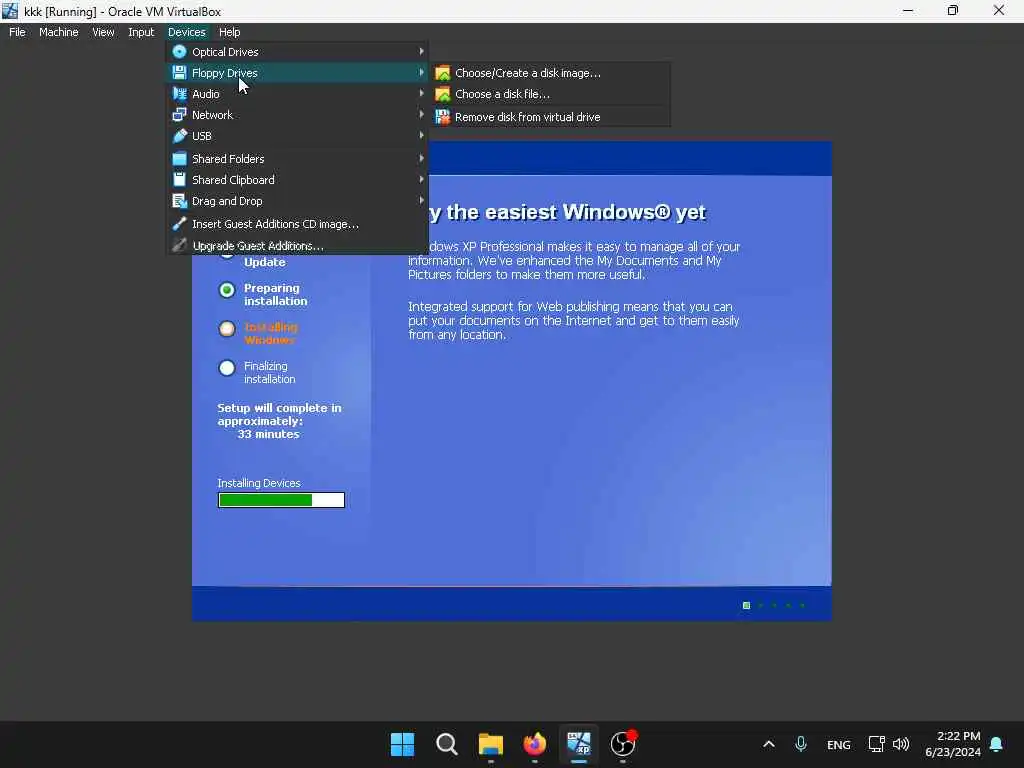Click the "Installing Devices" status label
This screenshot has height=768, width=1024.
pyautogui.click(x=259, y=483)
